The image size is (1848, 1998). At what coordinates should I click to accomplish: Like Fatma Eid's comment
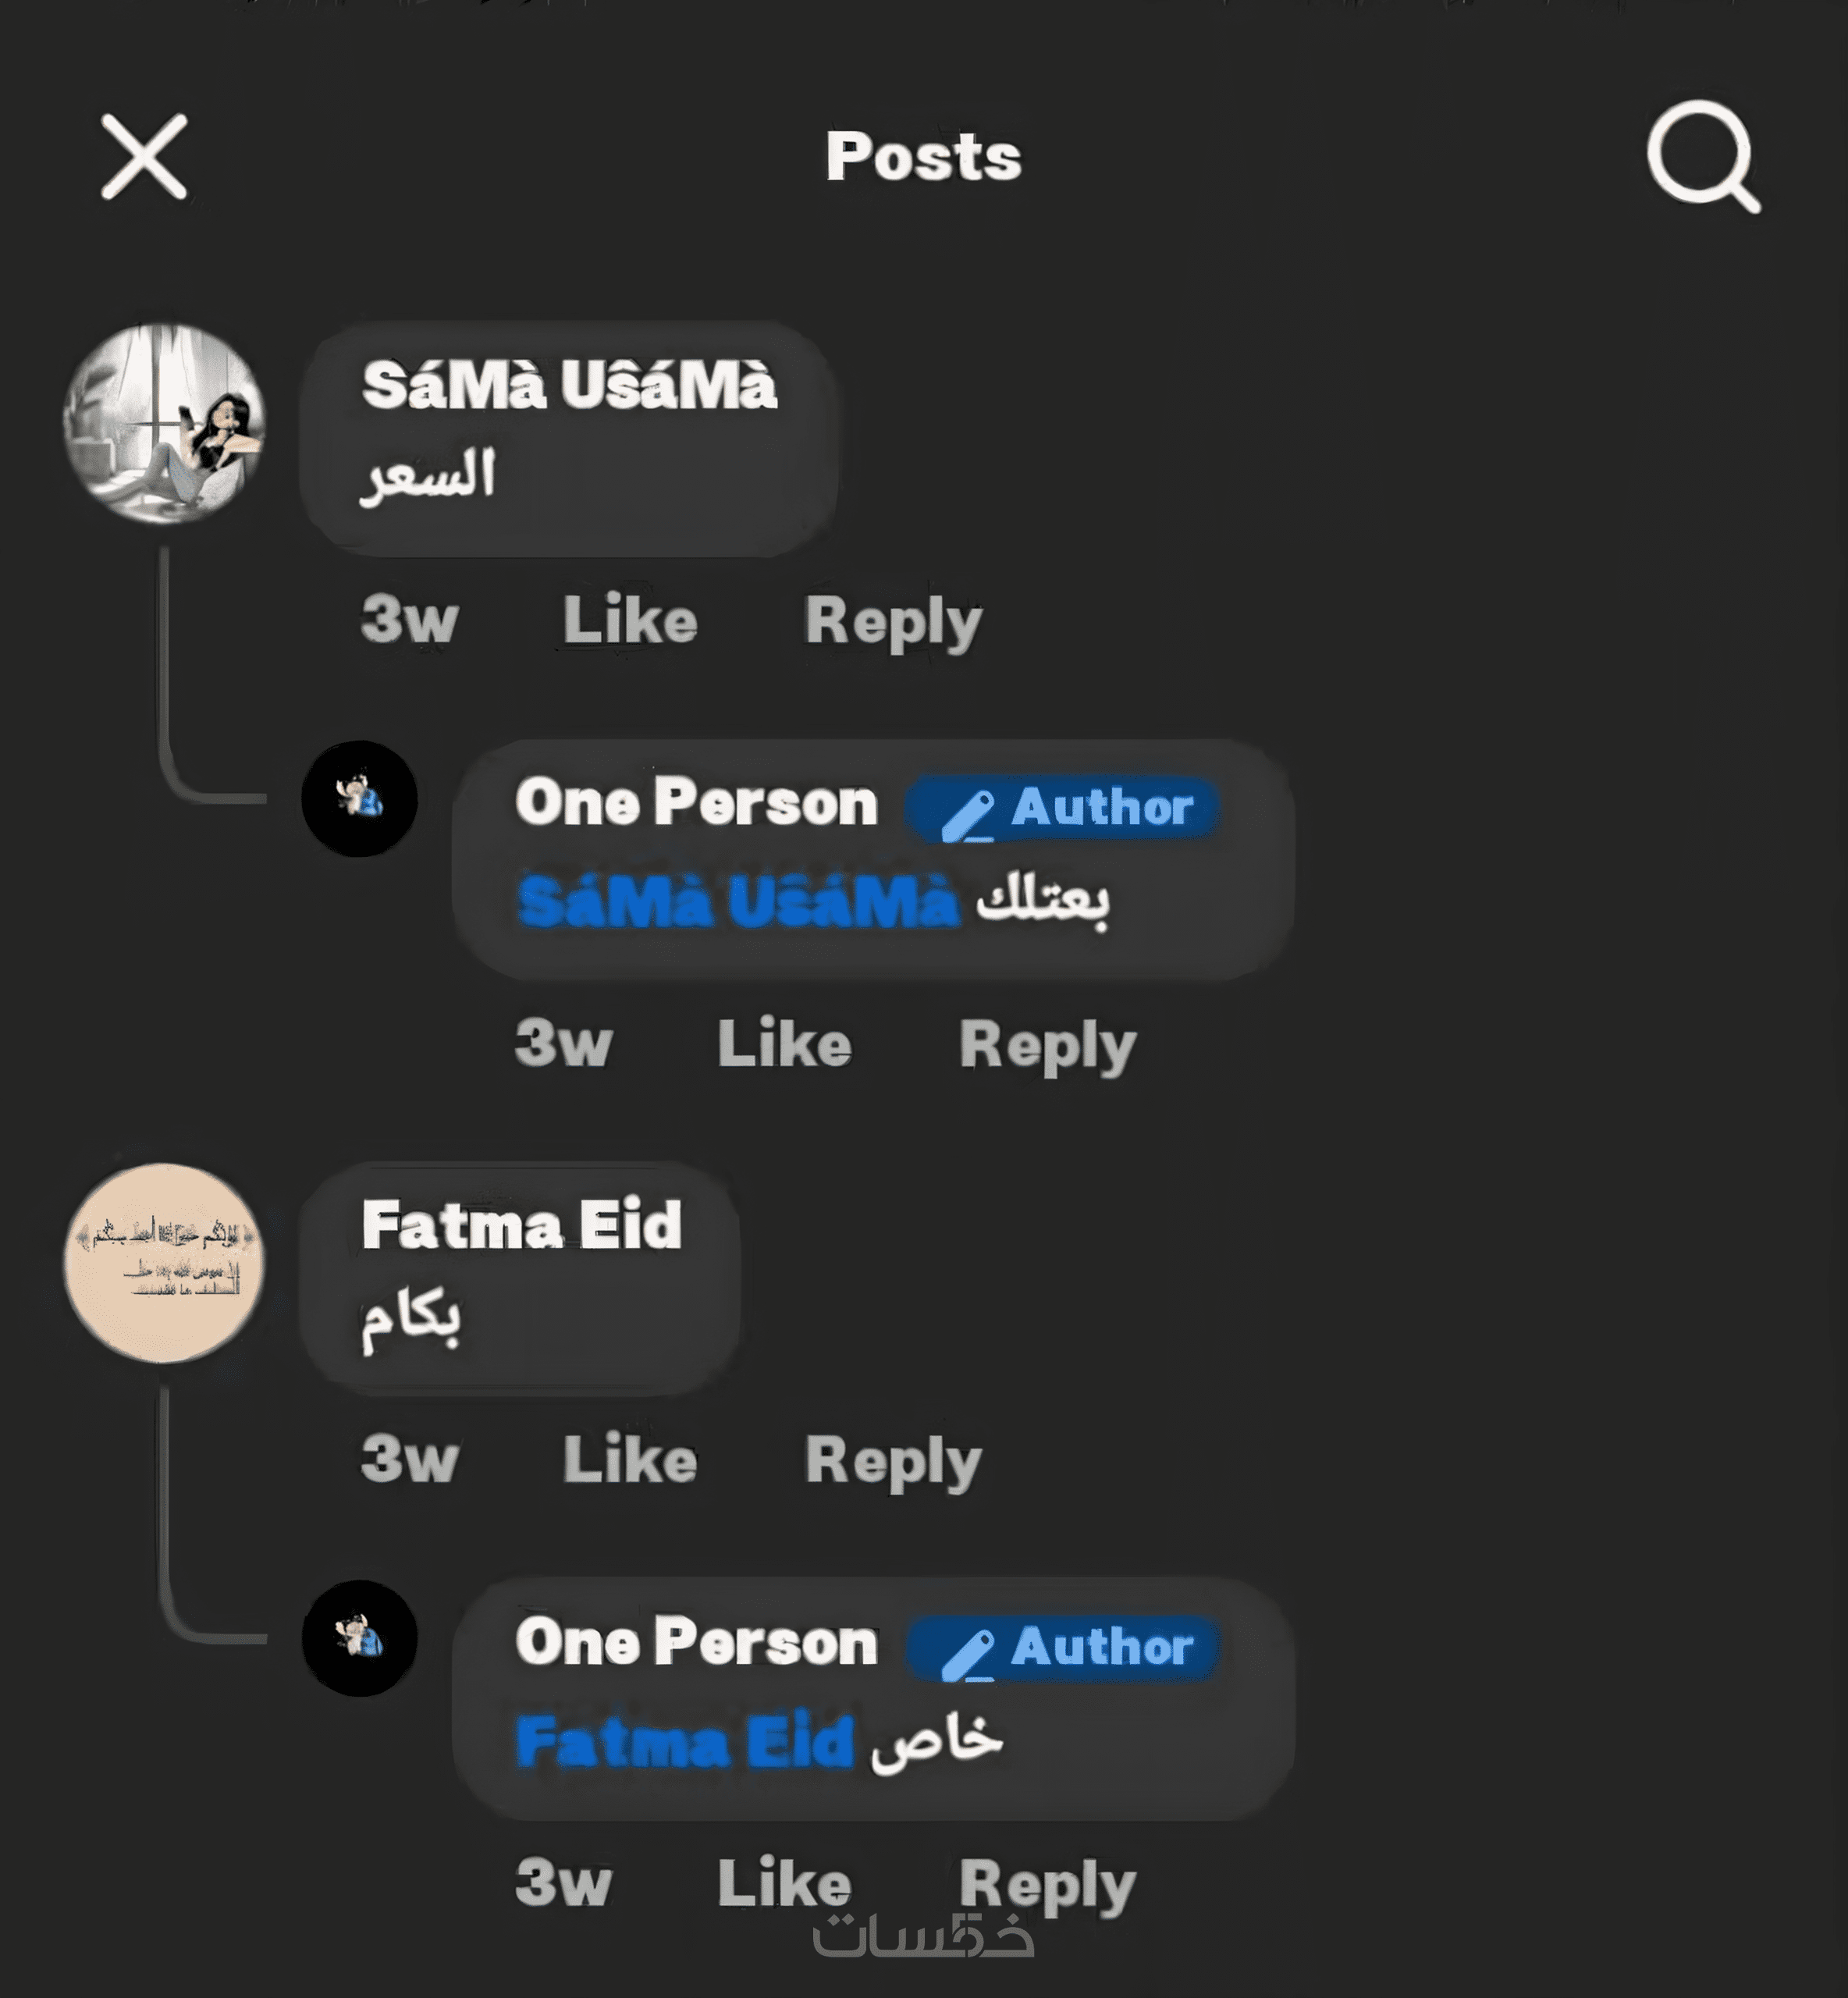pyautogui.click(x=630, y=1460)
